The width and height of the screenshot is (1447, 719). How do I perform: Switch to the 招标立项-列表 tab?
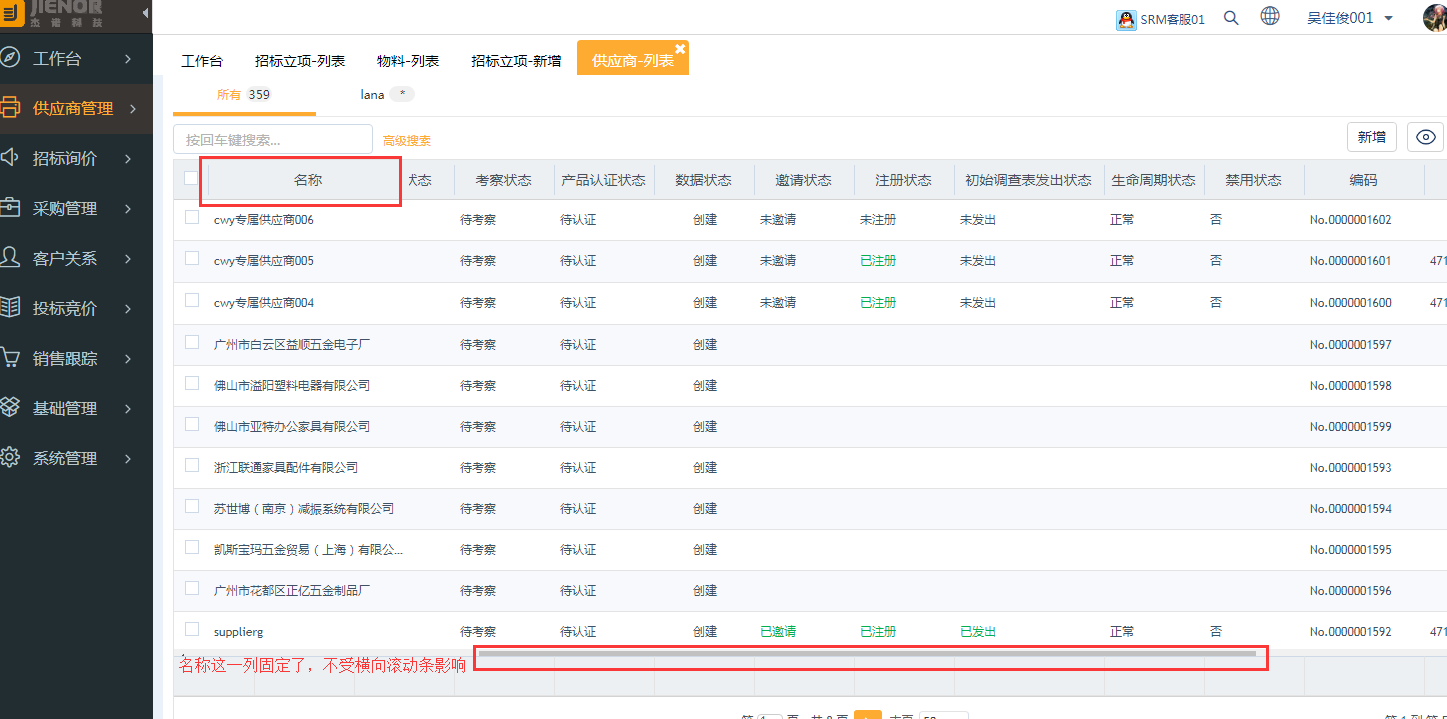click(300, 61)
